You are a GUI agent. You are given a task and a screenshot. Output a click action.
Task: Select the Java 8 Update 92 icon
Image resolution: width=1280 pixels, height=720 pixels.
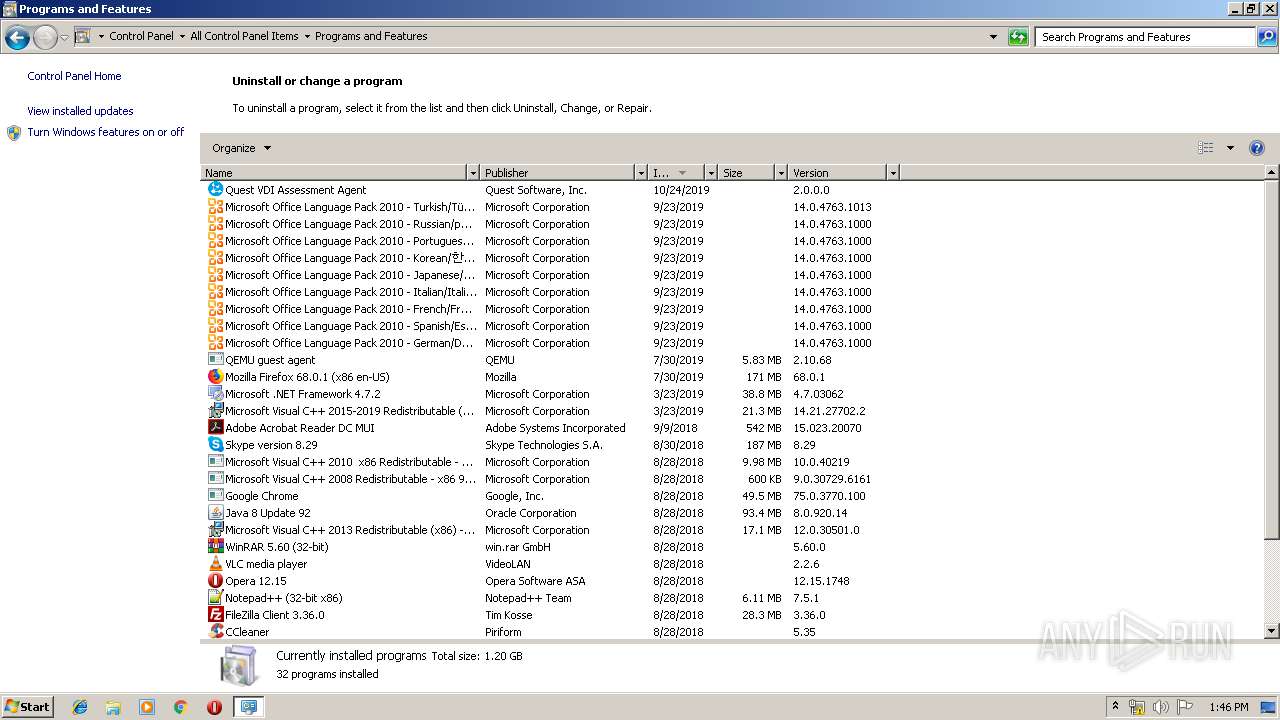tap(215, 512)
